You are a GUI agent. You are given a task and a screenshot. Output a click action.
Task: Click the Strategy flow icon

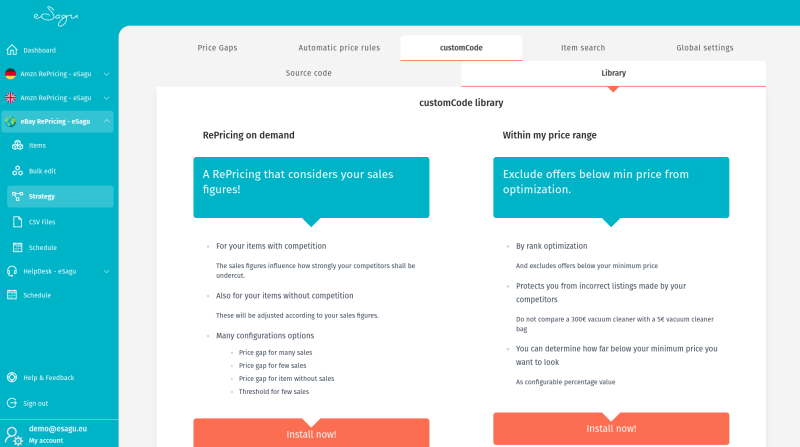(x=17, y=196)
